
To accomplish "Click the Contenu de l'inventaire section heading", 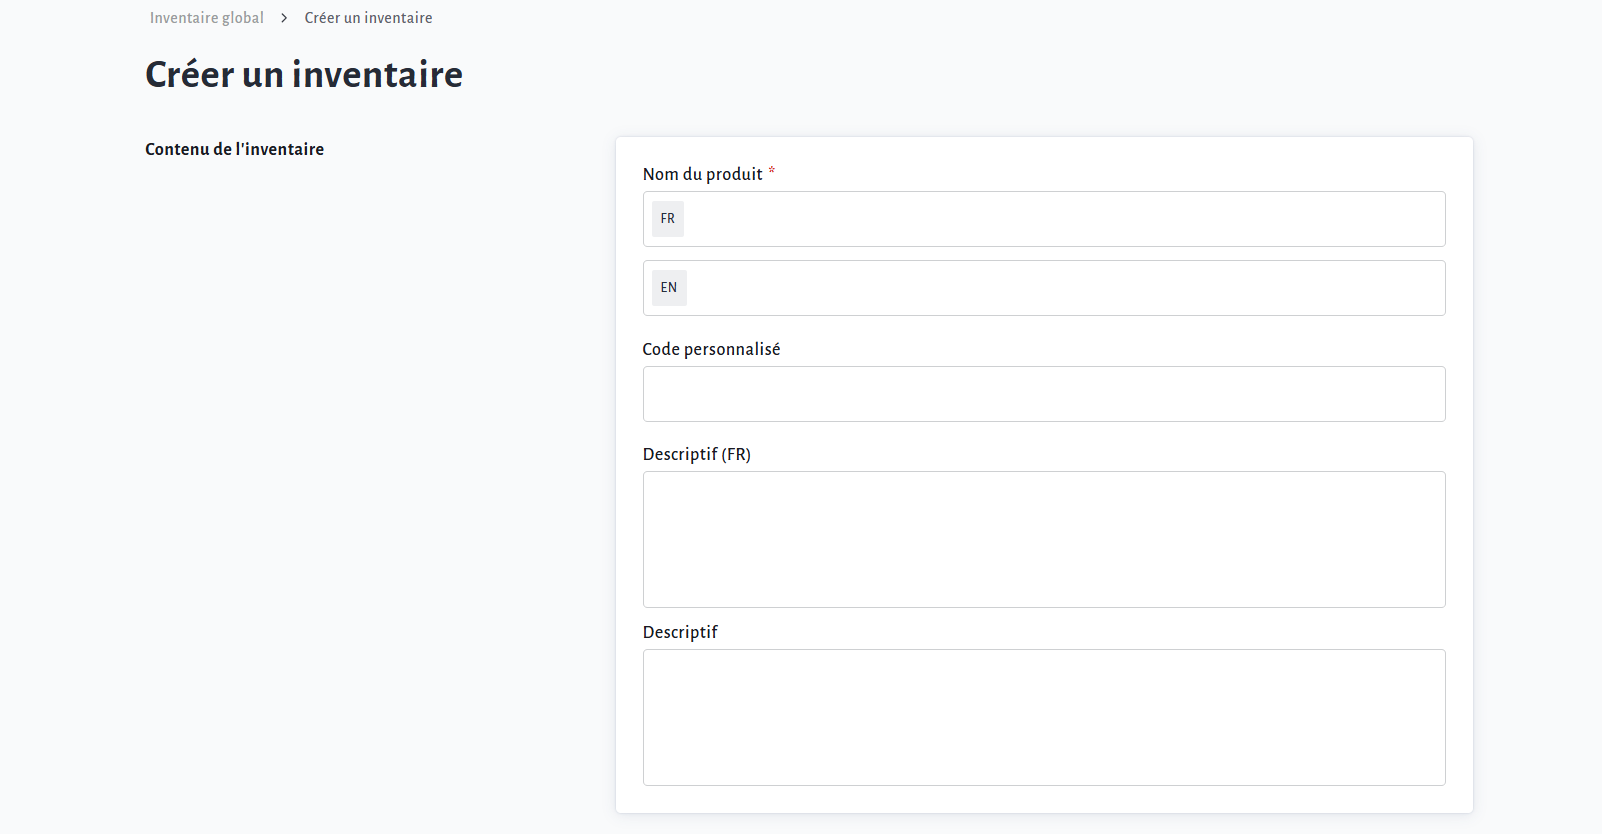I will [x=235, y=149].
